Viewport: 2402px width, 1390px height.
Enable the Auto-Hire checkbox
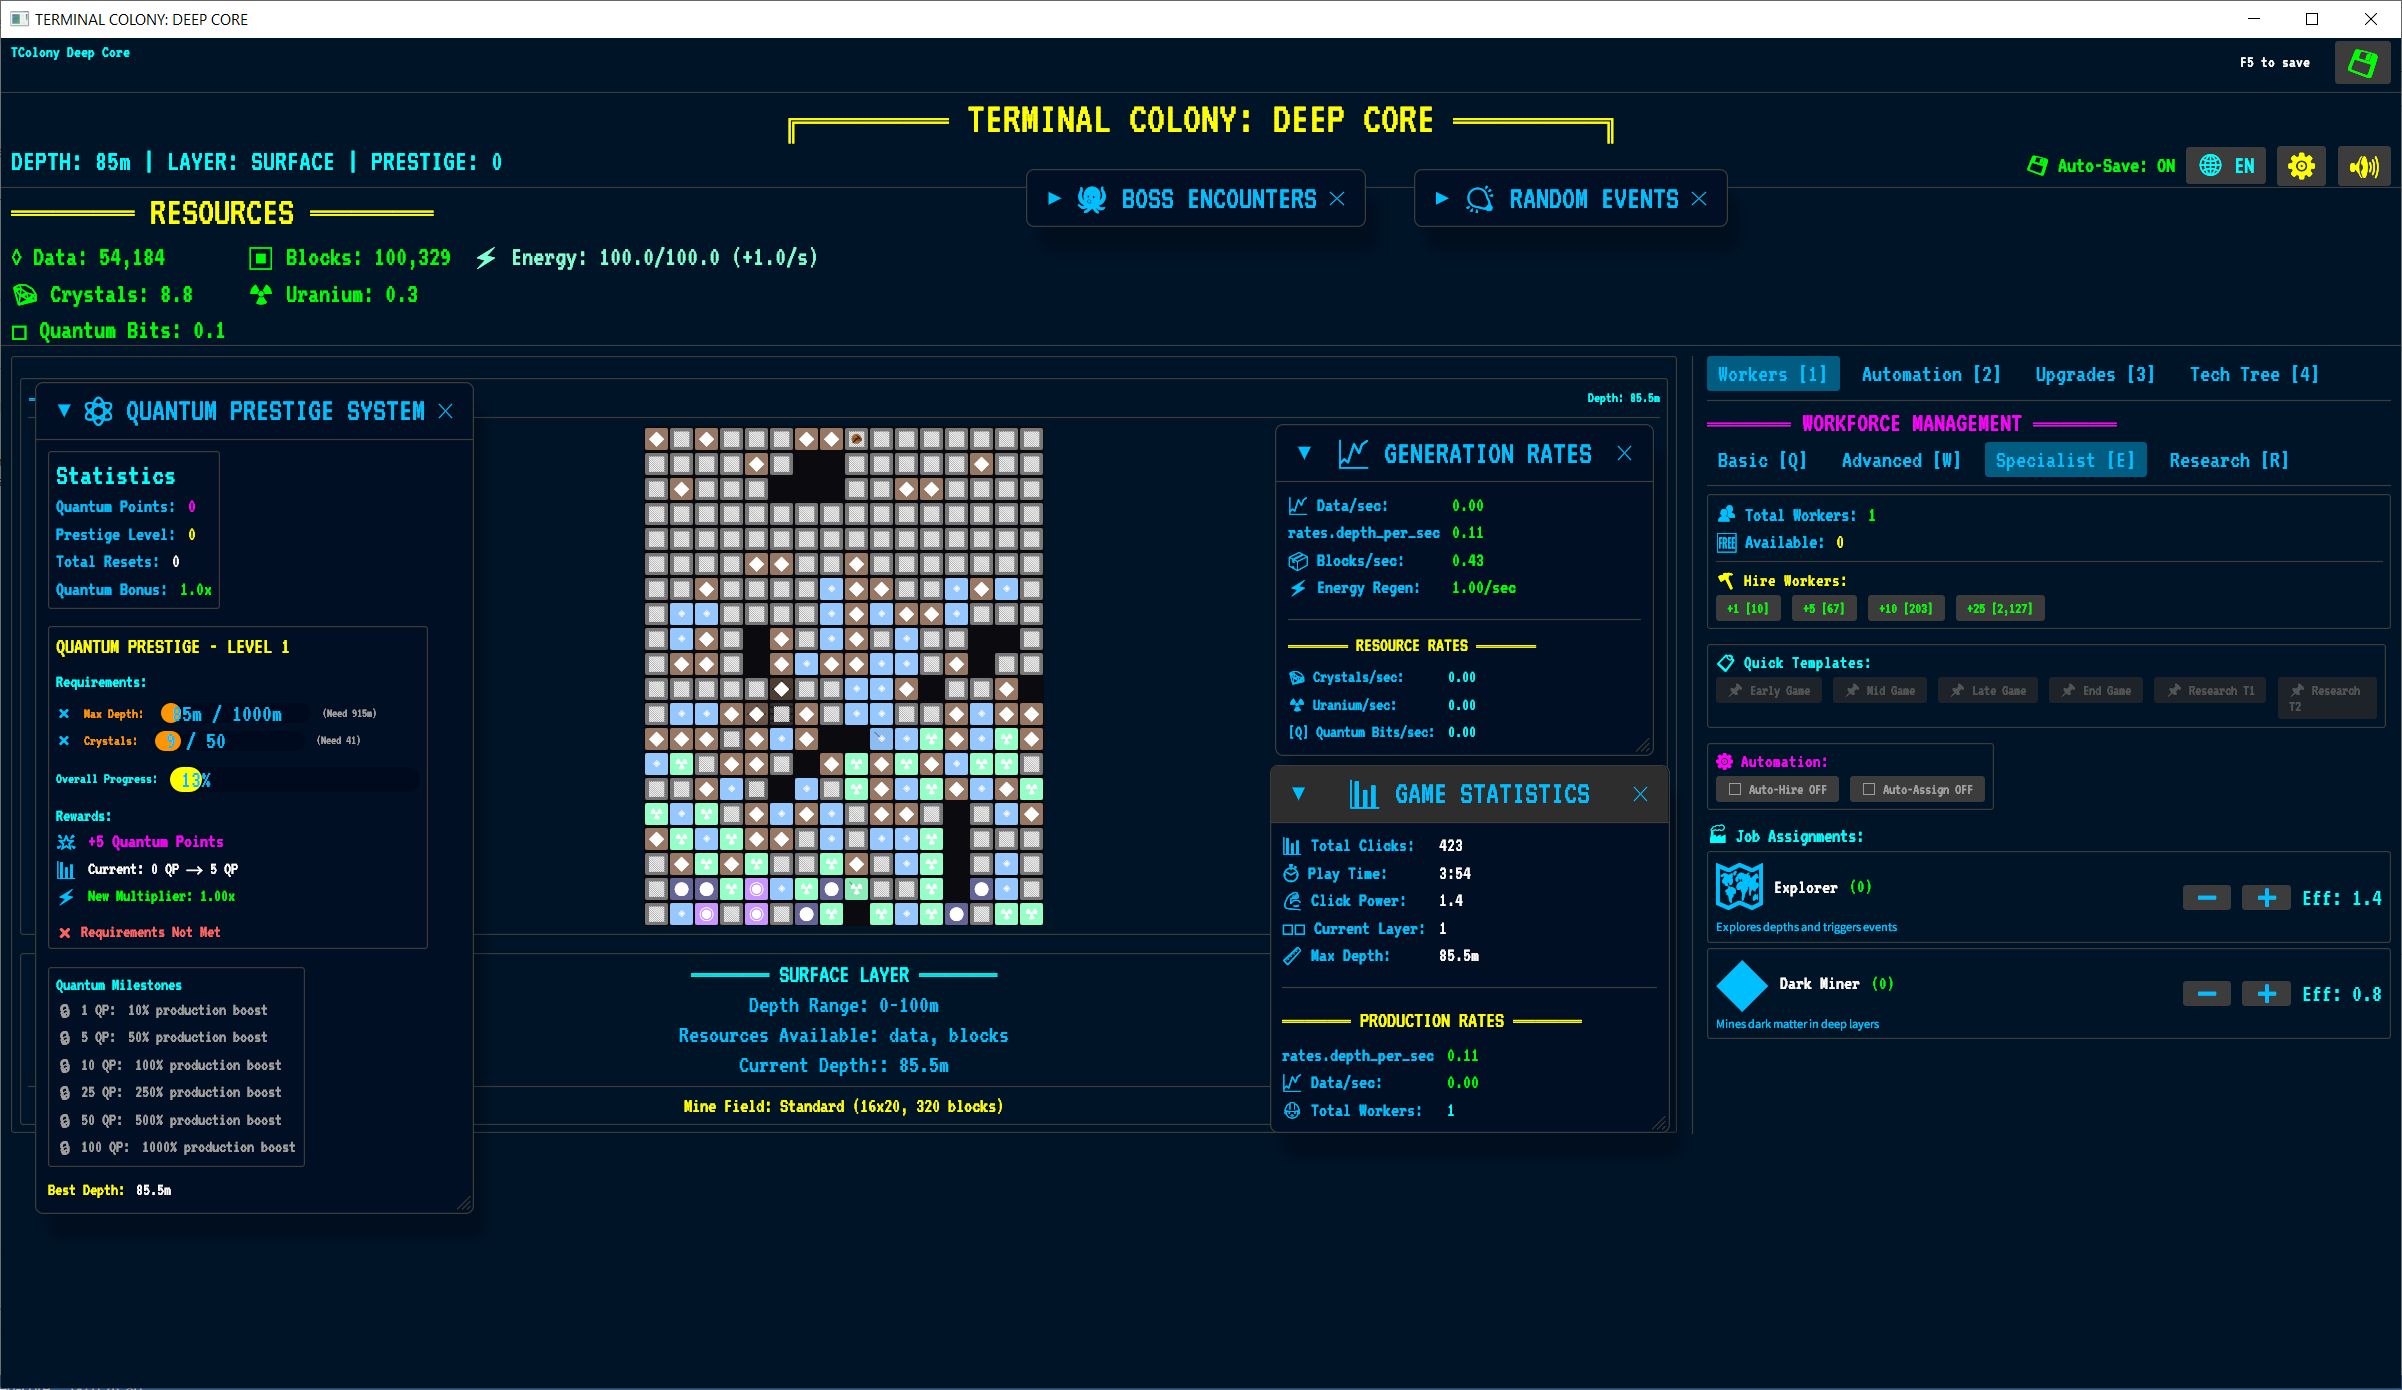(1735, 789)
